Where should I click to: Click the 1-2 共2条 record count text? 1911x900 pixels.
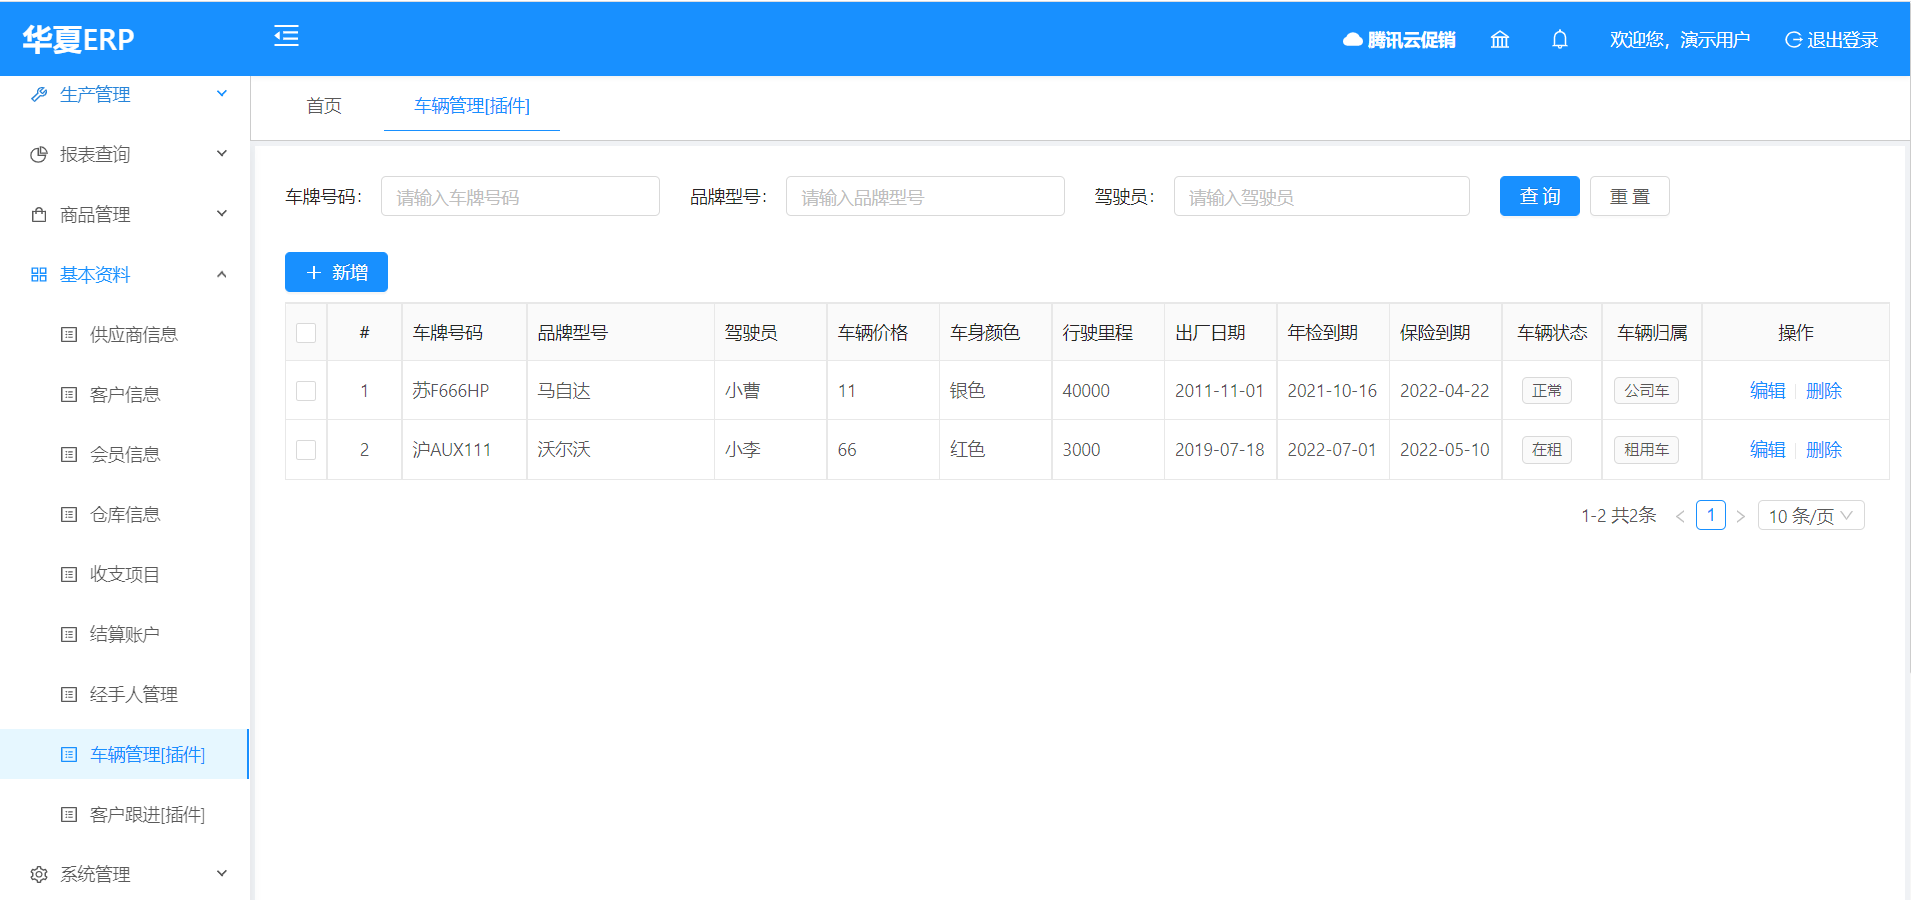pyautogui.click(x=1618, y=516)
